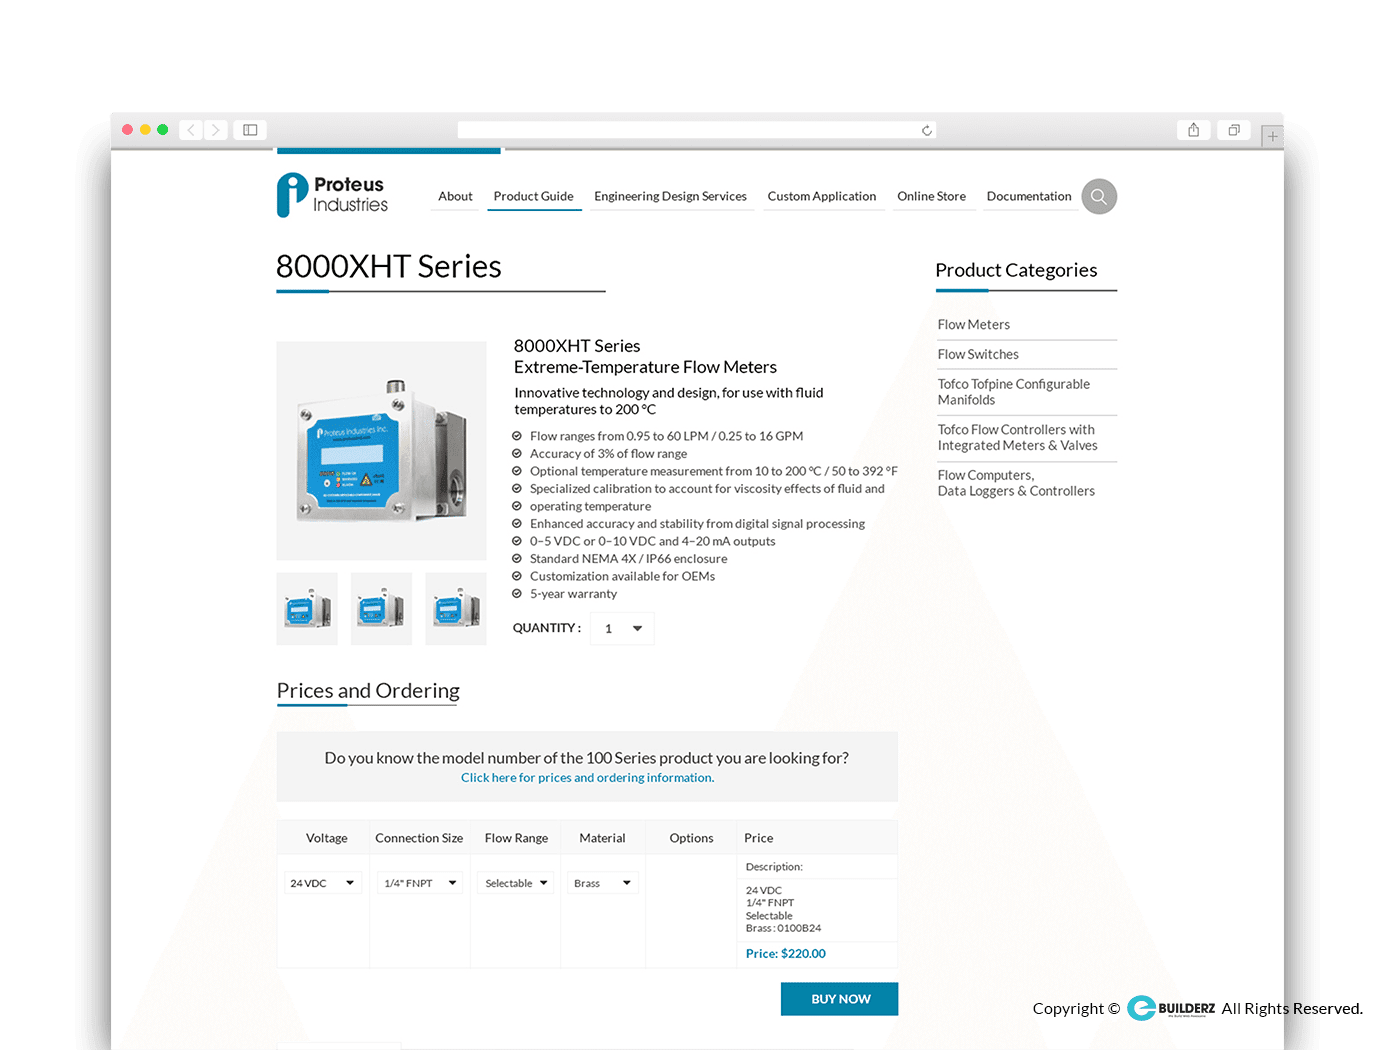The width and height of the screenshot is (1400, 1050).
Task: Select the third product thumbnail
Action: (456, 609)
